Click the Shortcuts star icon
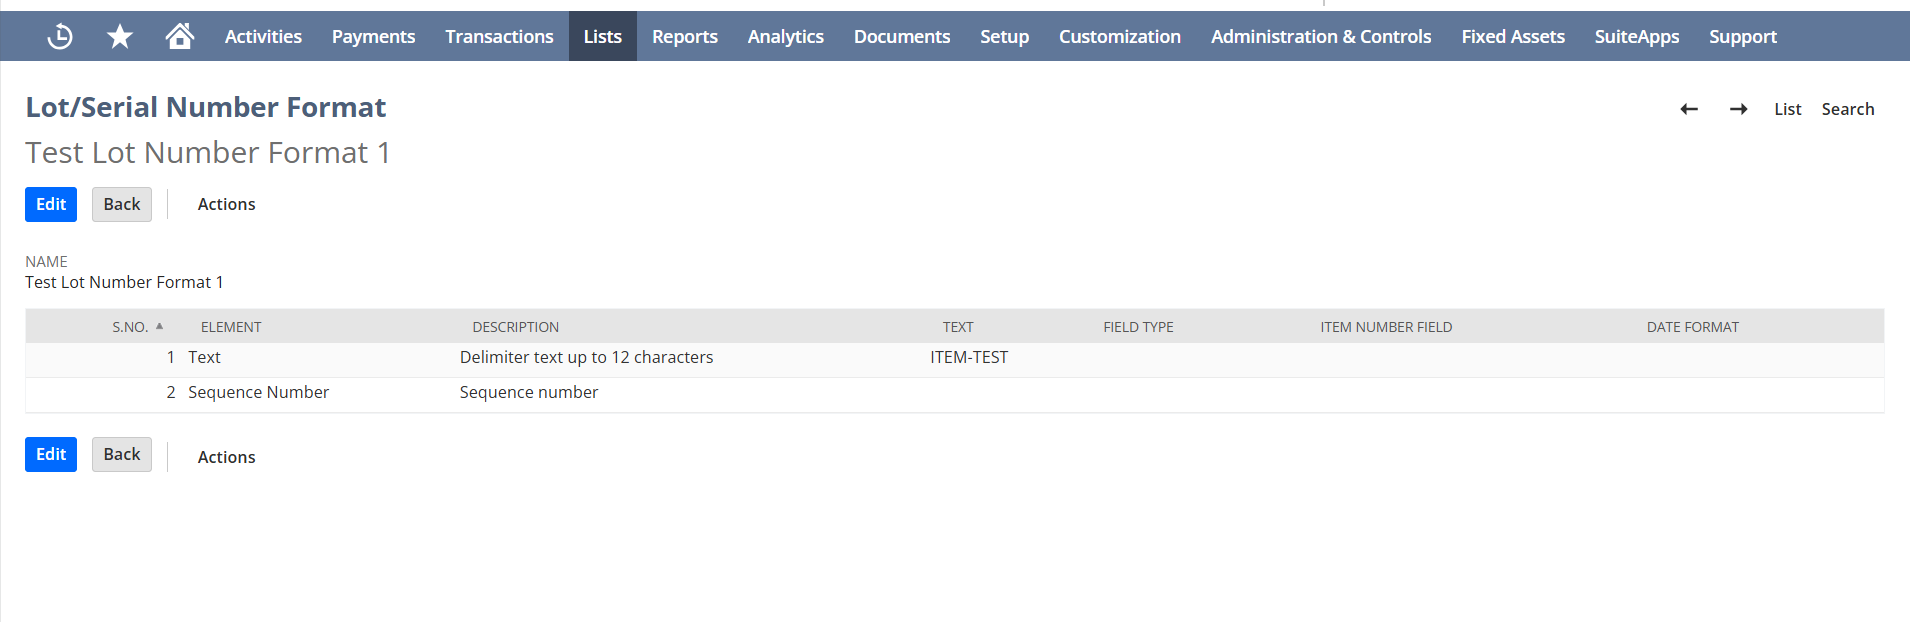This screenshot has height=622, width=1910. point(120,37)
